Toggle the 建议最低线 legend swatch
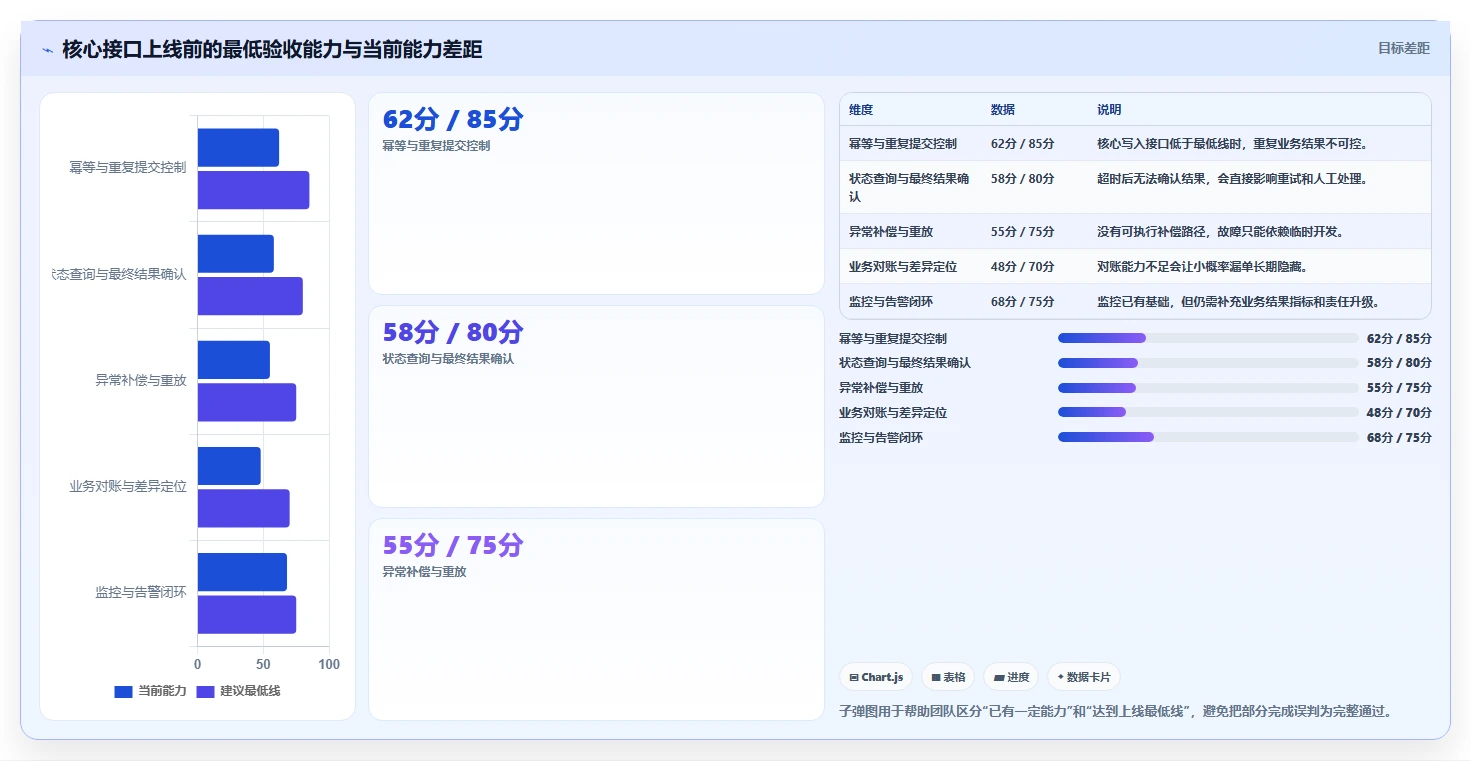 click(206, 691)
